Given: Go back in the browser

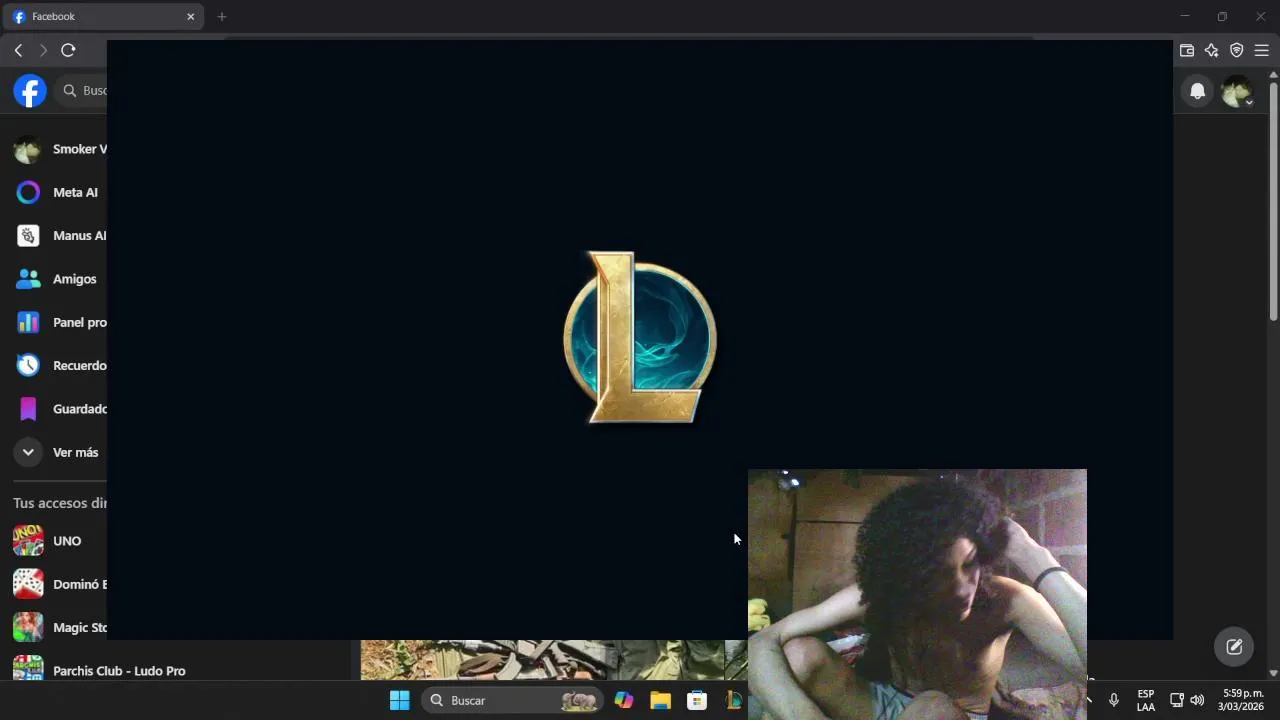Looking at the screenshot, I should pyautogui.click(x=18, y=50).
